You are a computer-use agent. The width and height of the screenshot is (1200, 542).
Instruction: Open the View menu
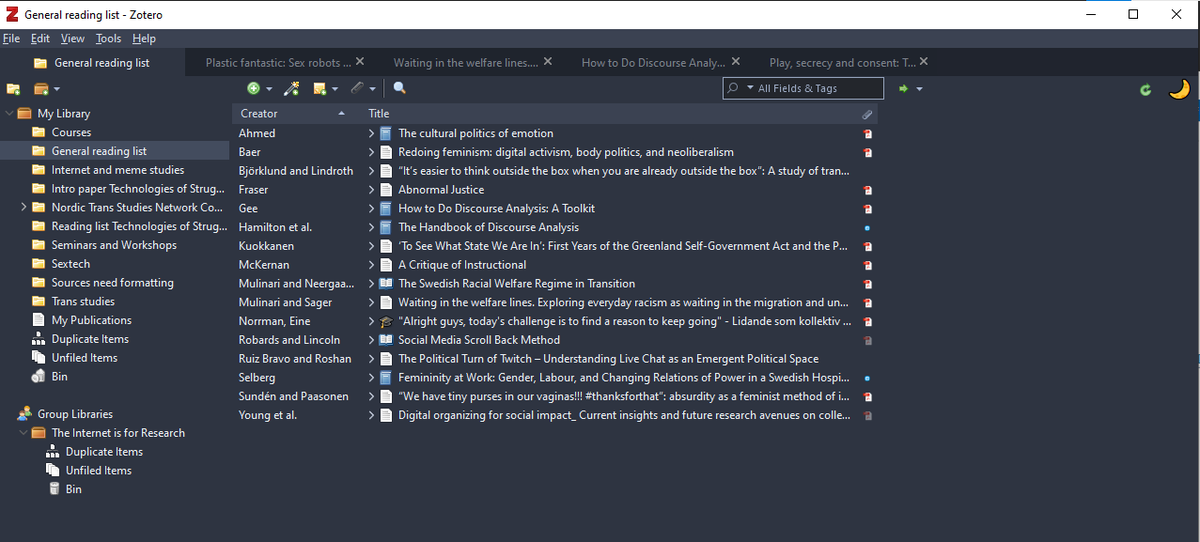coord(73,38)
